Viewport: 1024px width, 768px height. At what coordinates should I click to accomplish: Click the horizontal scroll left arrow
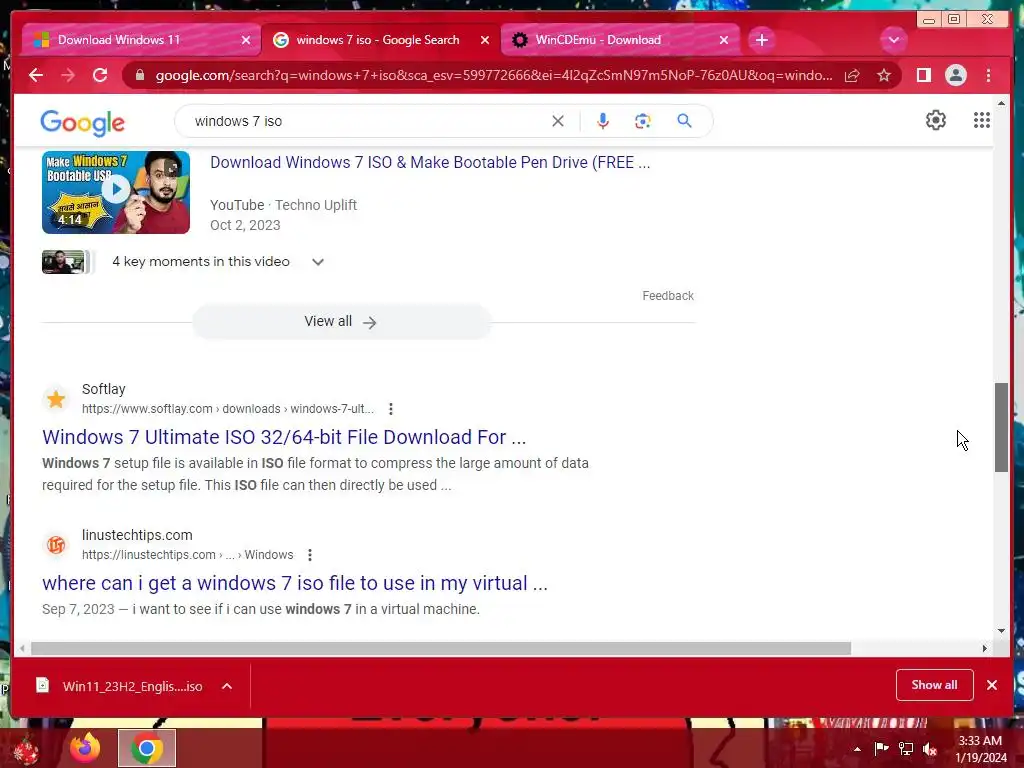(22, 648)
